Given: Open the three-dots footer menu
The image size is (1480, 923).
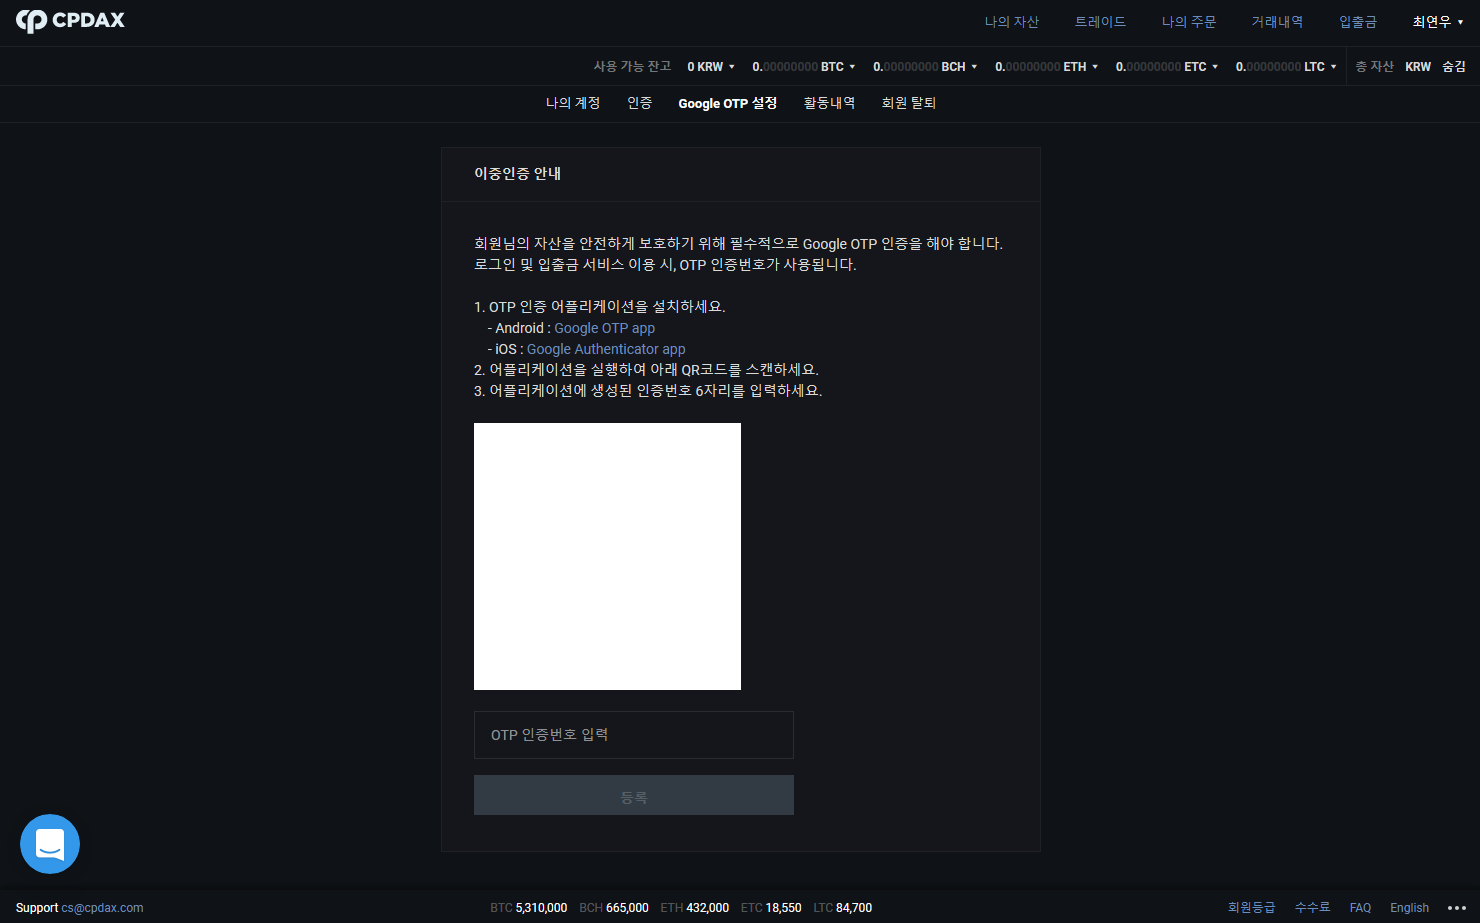Looking at the screenshot, I should (x=1457, y=908).
